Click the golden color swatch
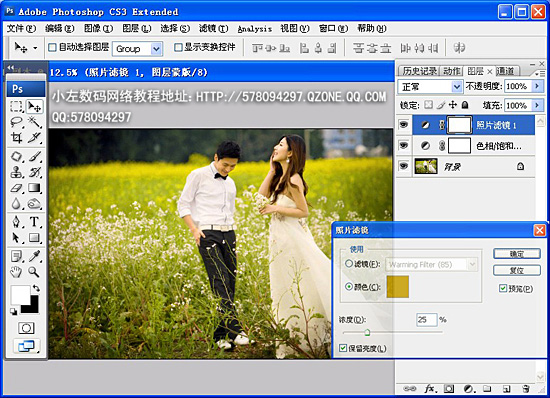Image resolution: width=550 pixels, height=398 pixels. (397, 286)
